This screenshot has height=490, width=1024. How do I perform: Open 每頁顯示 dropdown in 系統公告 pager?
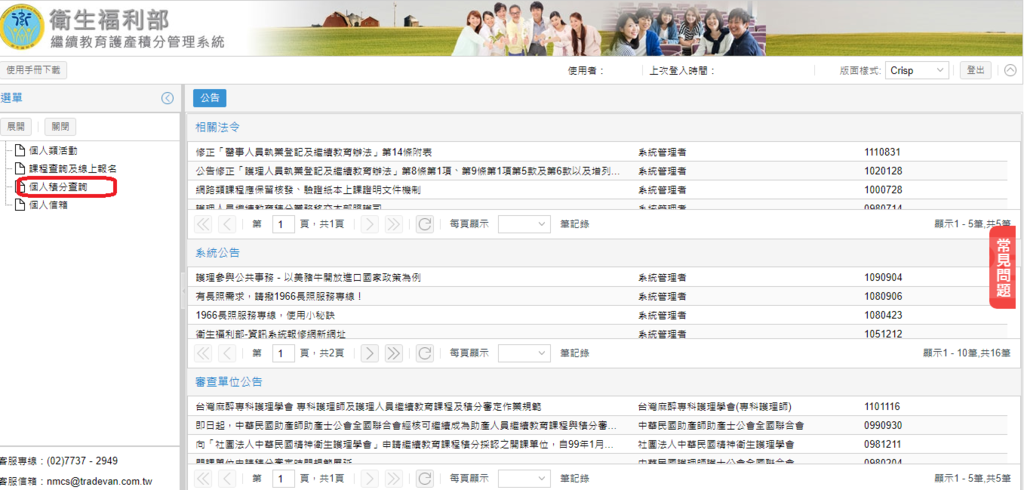click(524, 353)
